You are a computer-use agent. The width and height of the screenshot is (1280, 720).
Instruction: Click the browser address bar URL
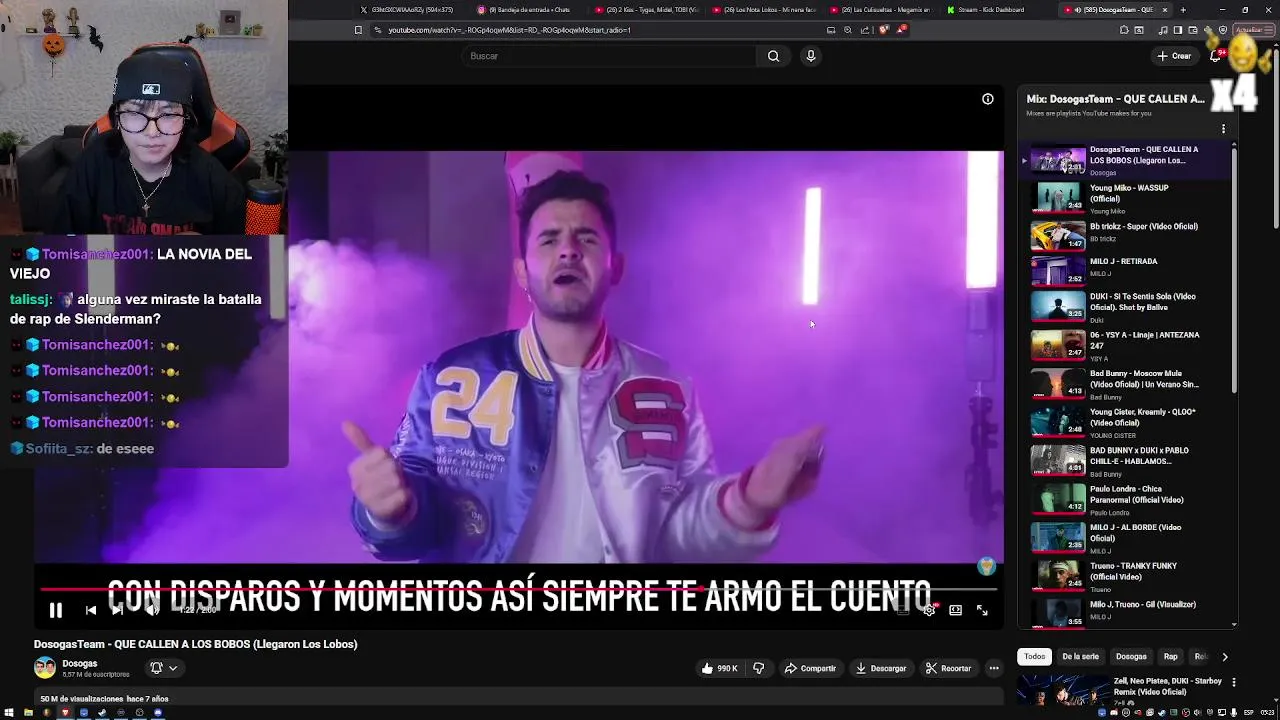click(x=509, y=30)
